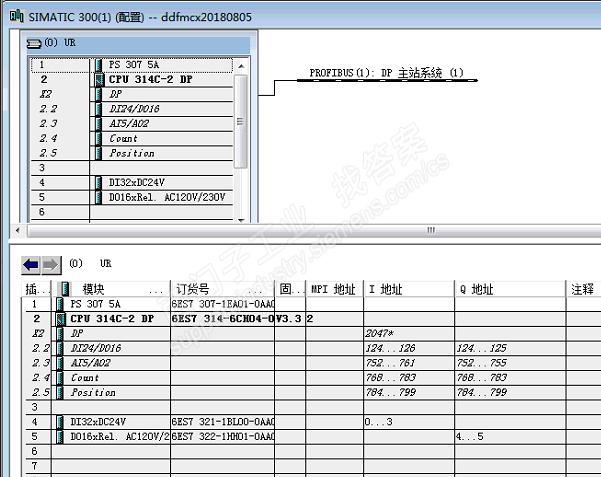This screenshot has height=477, width=601.
Task: Click the 模块 column header
Action: [113, 289]
